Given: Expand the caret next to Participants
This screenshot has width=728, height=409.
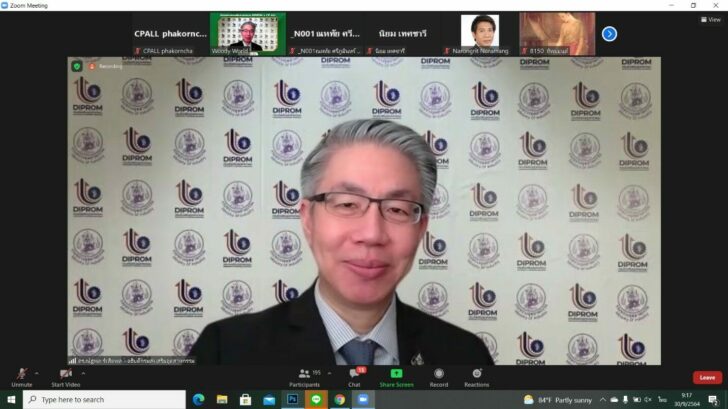Looking at the screenshot, I should pos(329,373).
